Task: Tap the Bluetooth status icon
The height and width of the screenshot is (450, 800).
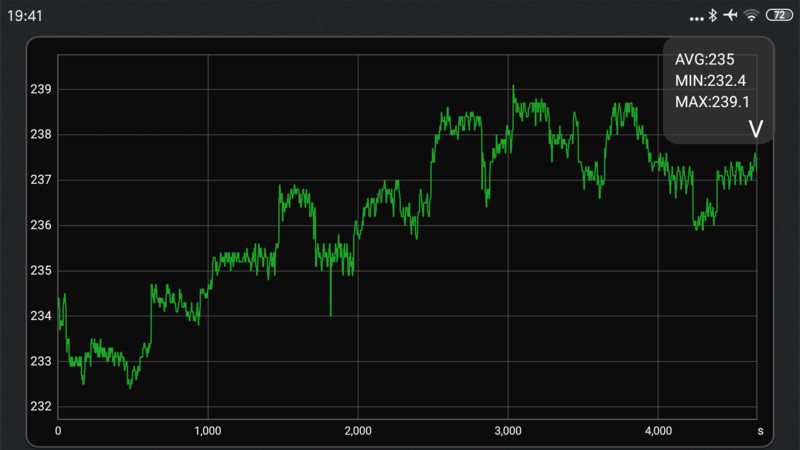Action: [x=713, y=15]
